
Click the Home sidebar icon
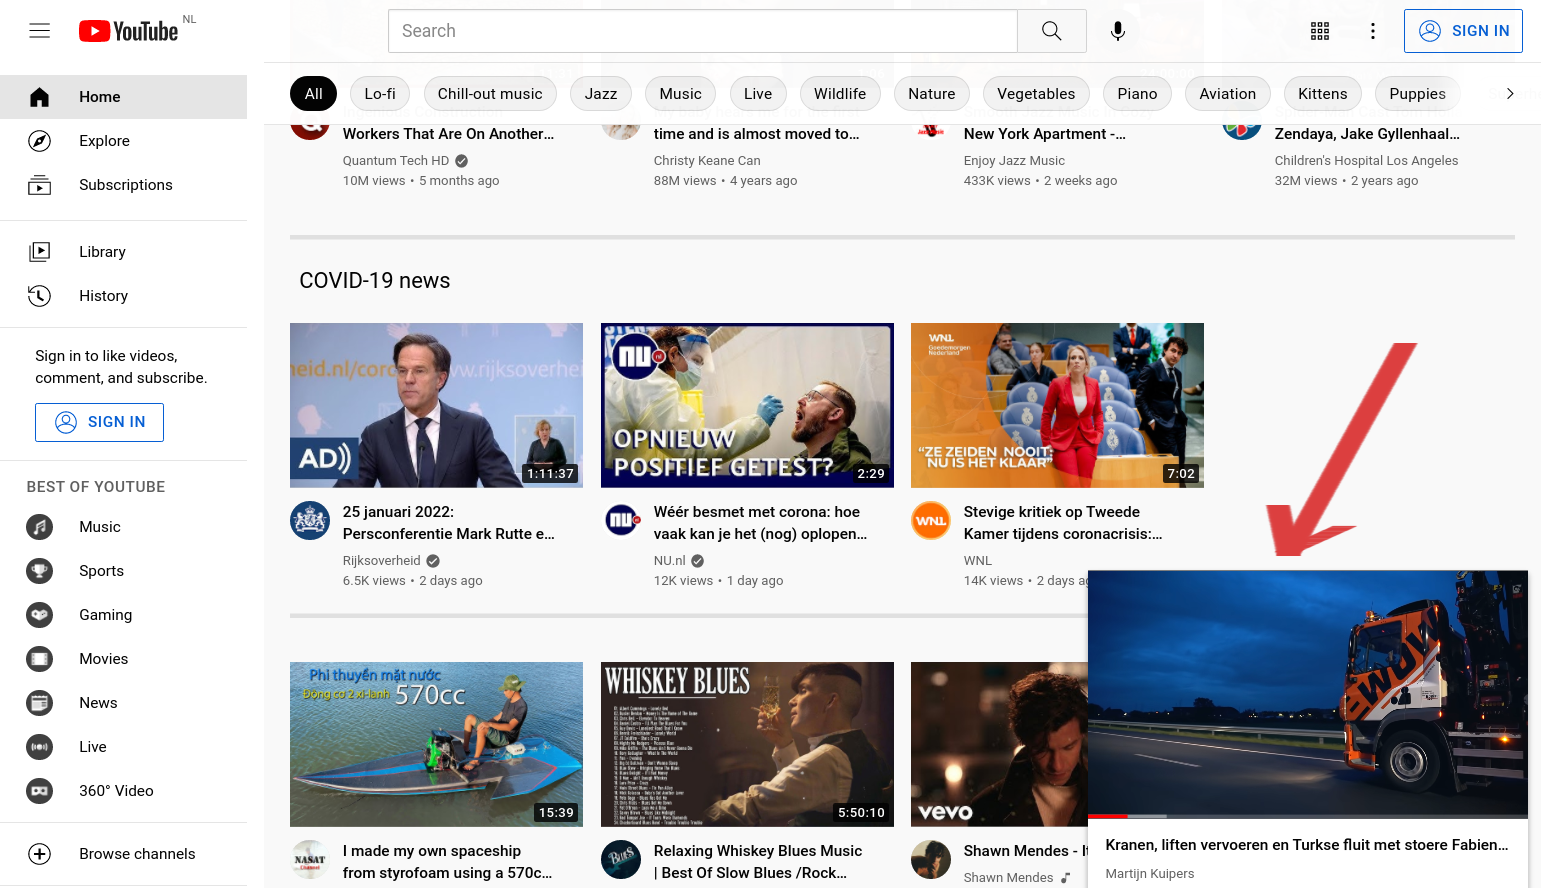coord(40,97)
